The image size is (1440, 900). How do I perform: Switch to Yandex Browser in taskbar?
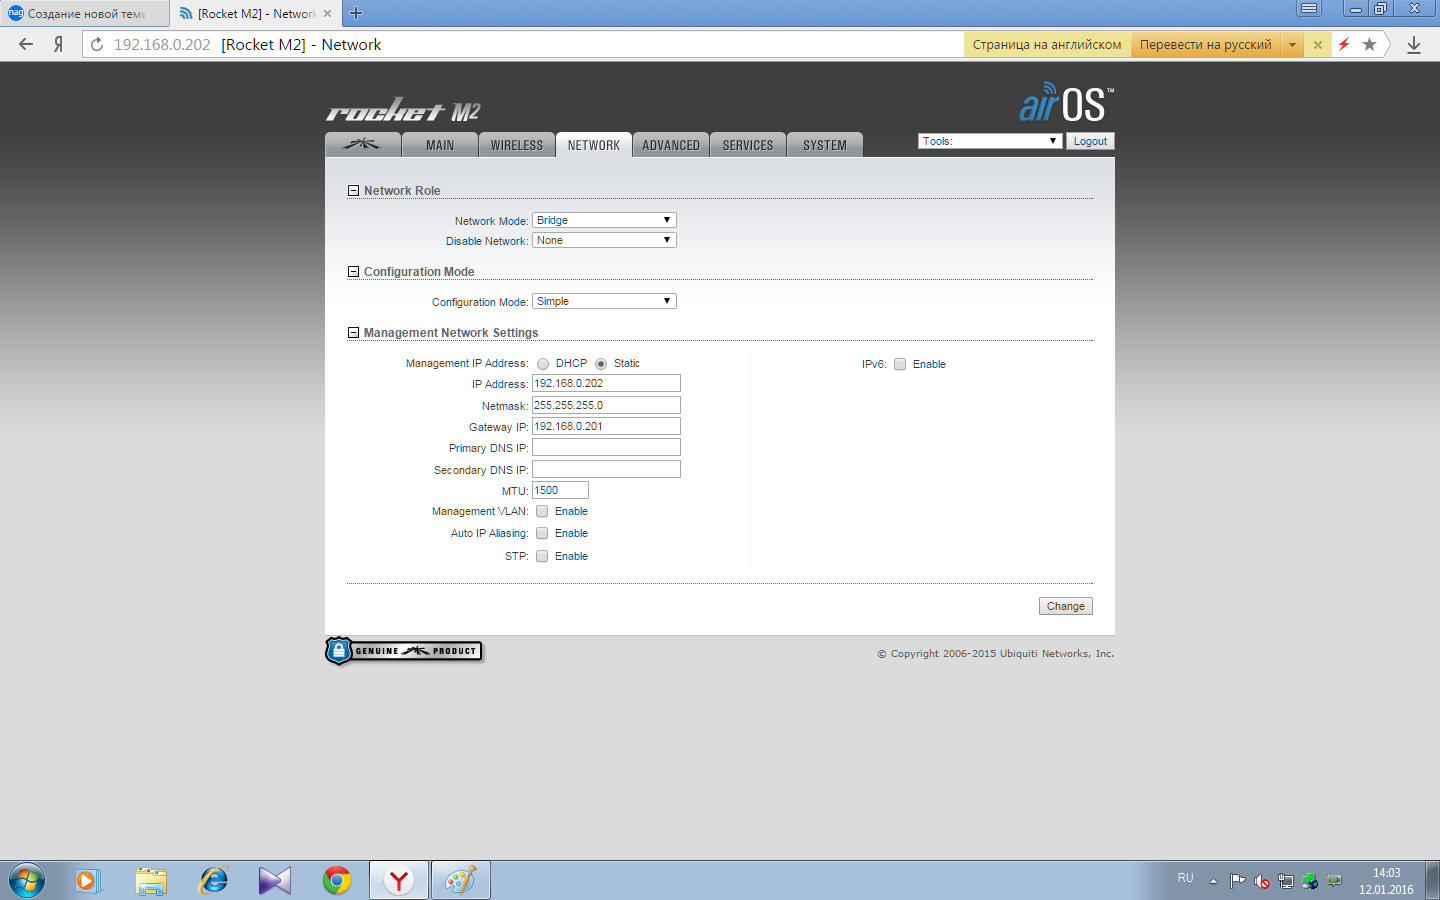[399, 881]
